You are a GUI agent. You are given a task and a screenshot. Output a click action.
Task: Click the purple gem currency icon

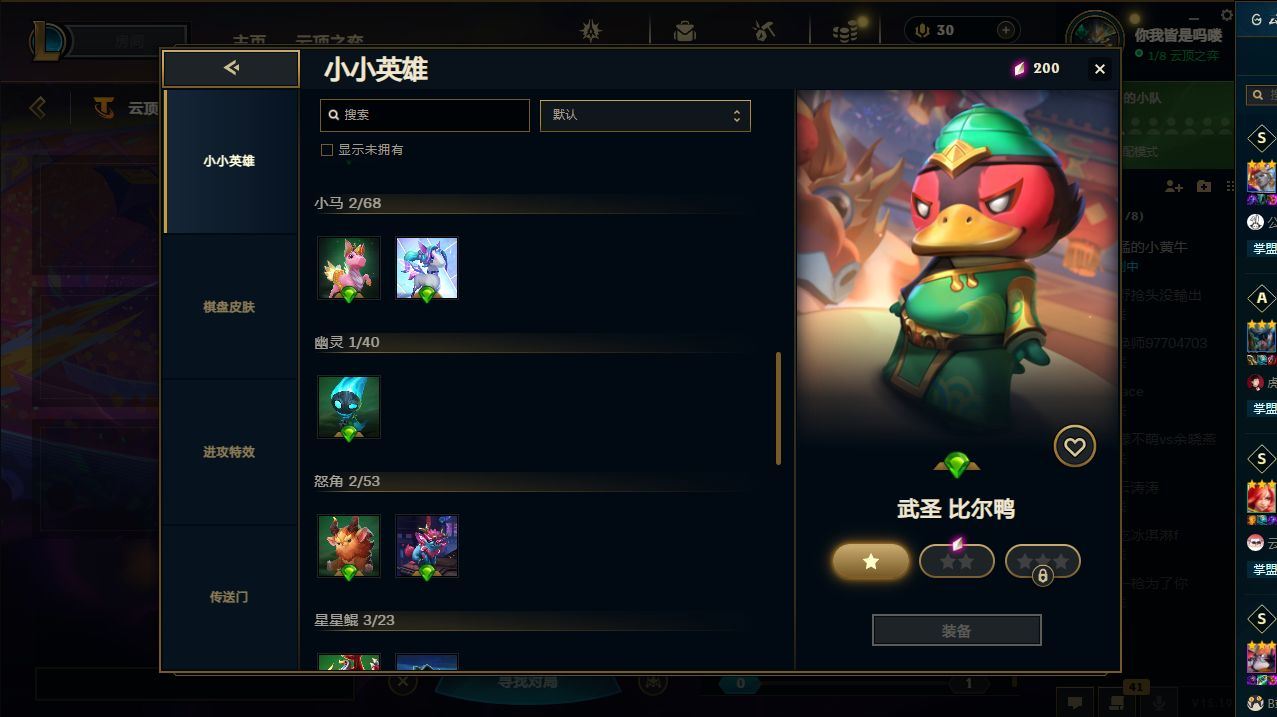(1019, 68)
